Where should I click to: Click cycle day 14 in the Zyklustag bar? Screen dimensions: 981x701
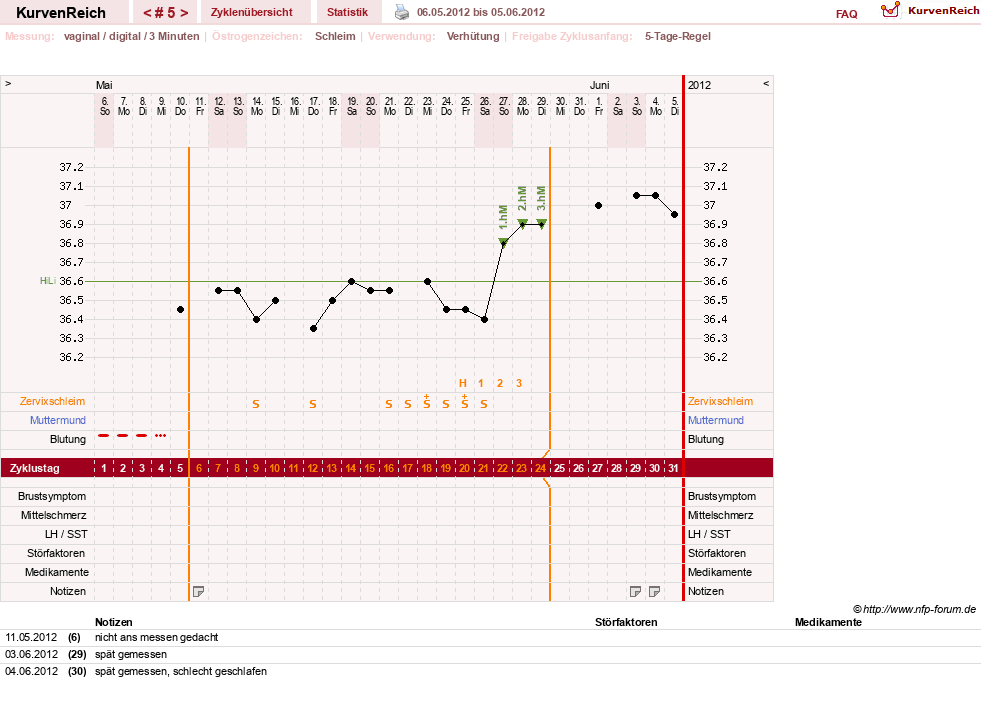pyautogui.click(x=351, y=468)
